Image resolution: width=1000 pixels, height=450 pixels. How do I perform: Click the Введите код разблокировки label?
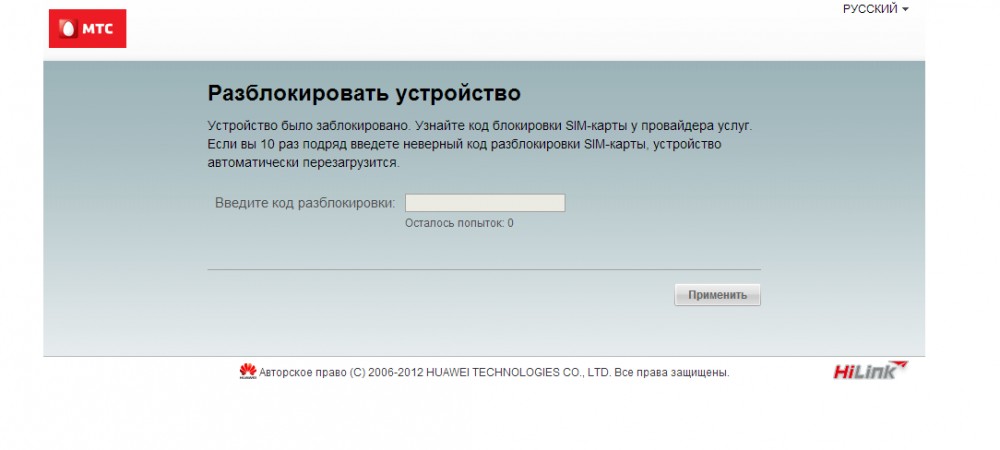(x=305, y=203)
